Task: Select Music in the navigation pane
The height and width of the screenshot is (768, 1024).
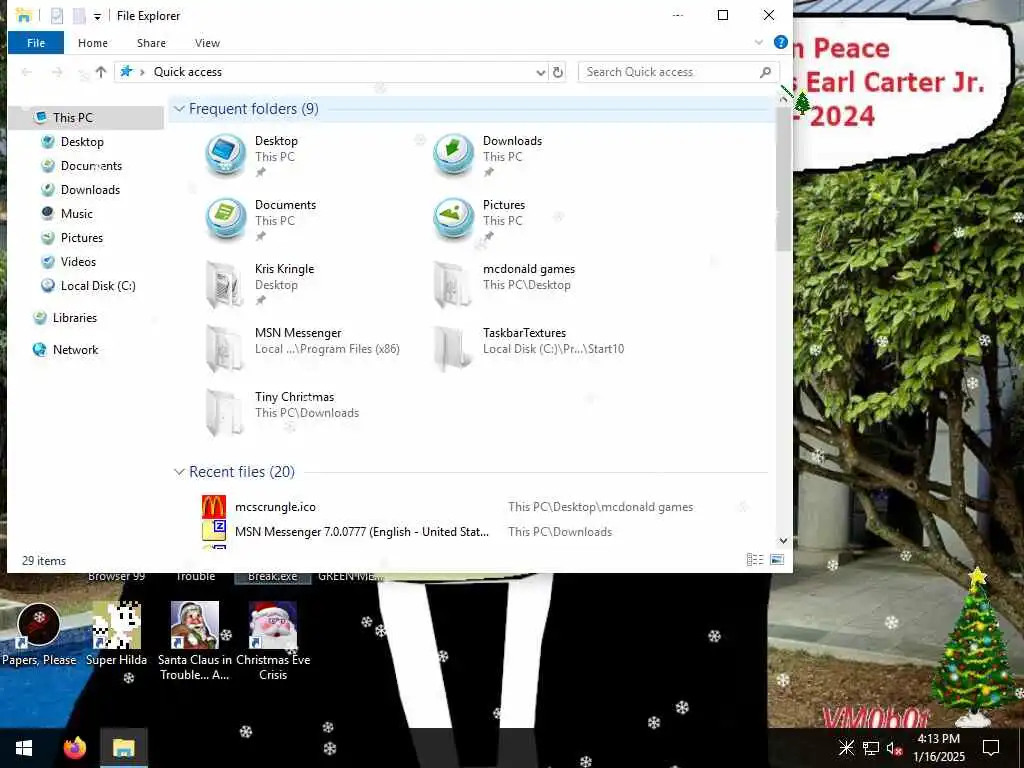Action: pyautogui.click(x=76, y=214)
